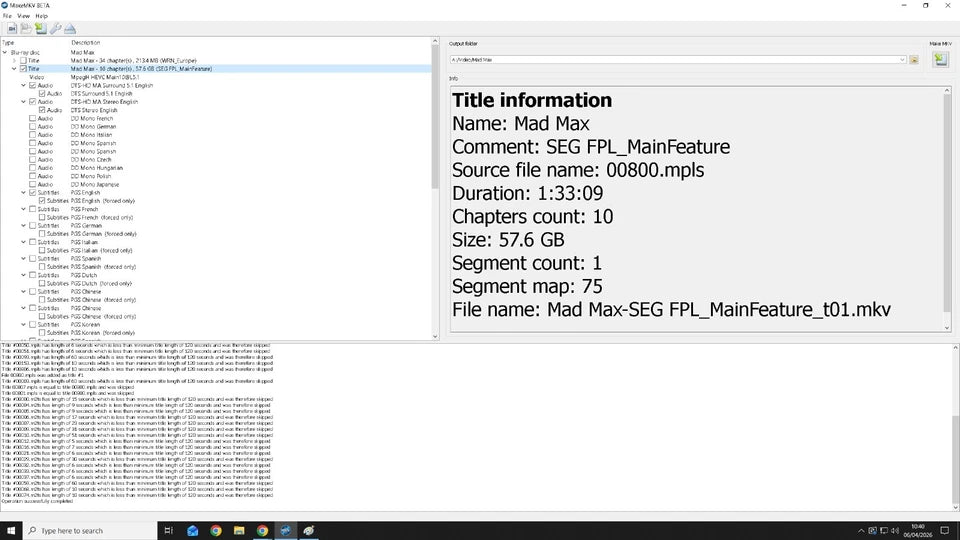Click the taskbar clock showing 10:40
The height and width of the screenshot is (540, 960).
(x=917, y=530)
